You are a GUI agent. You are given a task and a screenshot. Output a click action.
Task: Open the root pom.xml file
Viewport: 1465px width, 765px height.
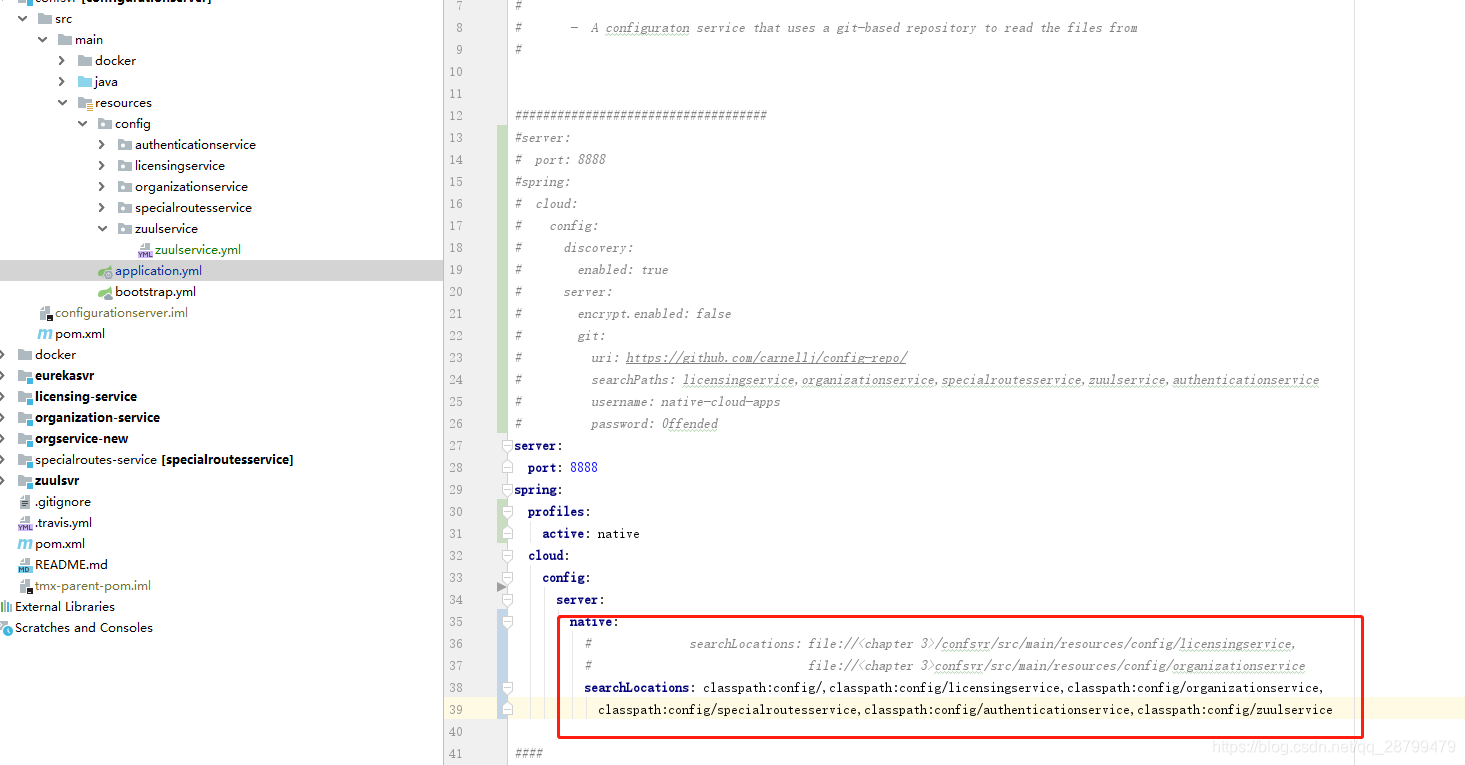[x=60, y=544]
